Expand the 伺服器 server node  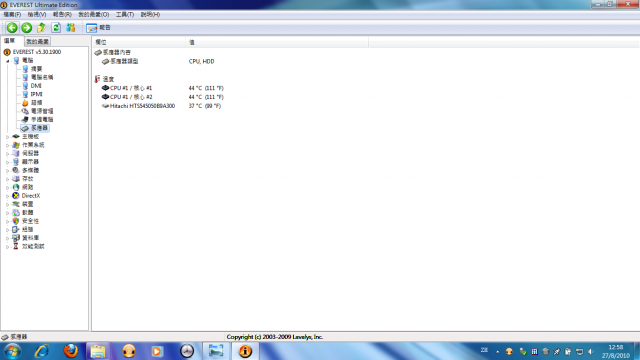pos(7,154)
